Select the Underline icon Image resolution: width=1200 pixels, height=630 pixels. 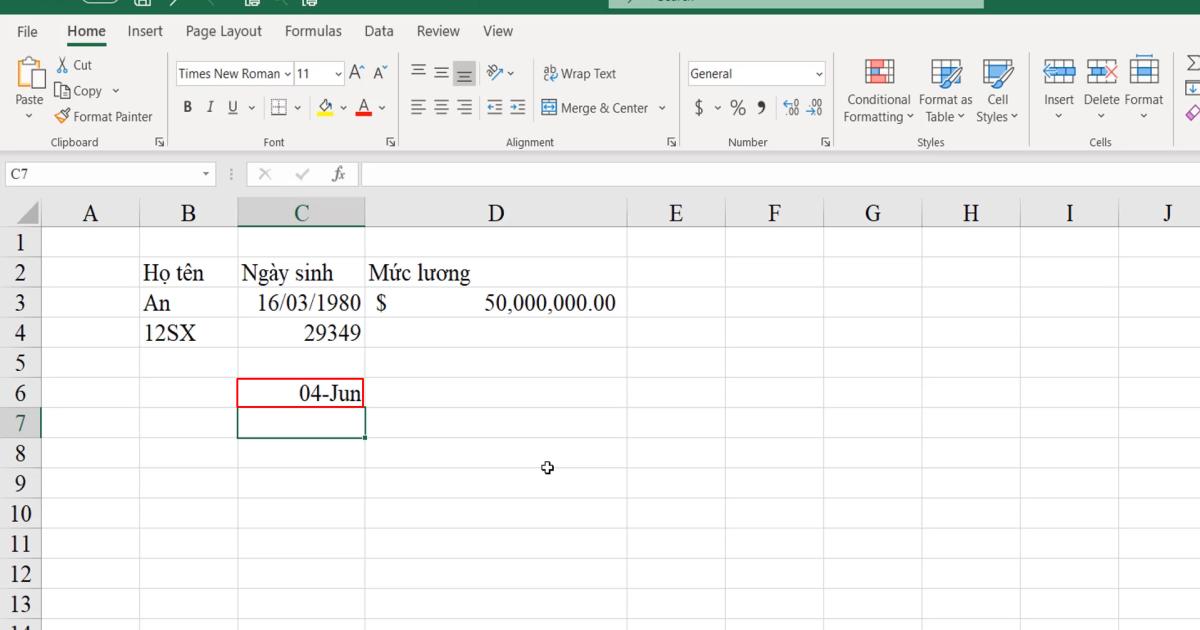232,107
